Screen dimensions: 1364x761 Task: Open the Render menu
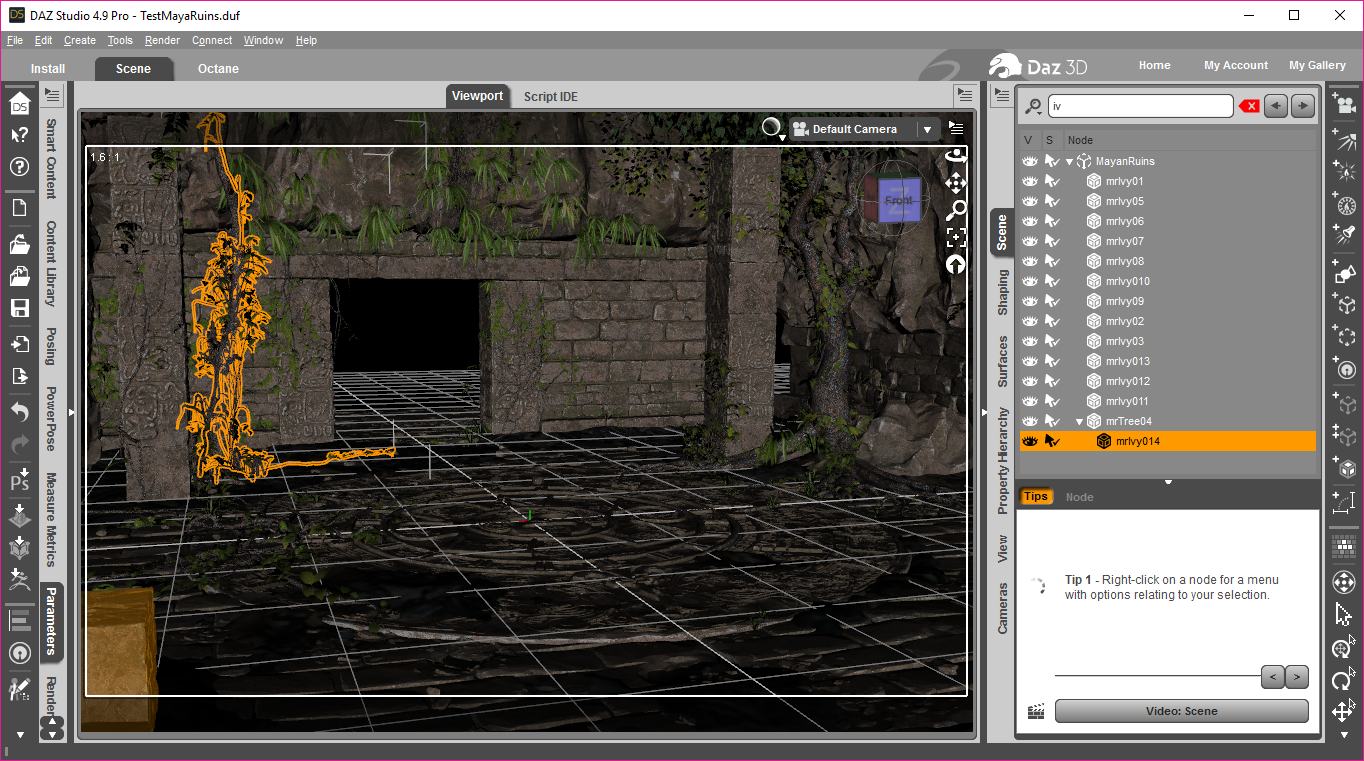(162, 40)
